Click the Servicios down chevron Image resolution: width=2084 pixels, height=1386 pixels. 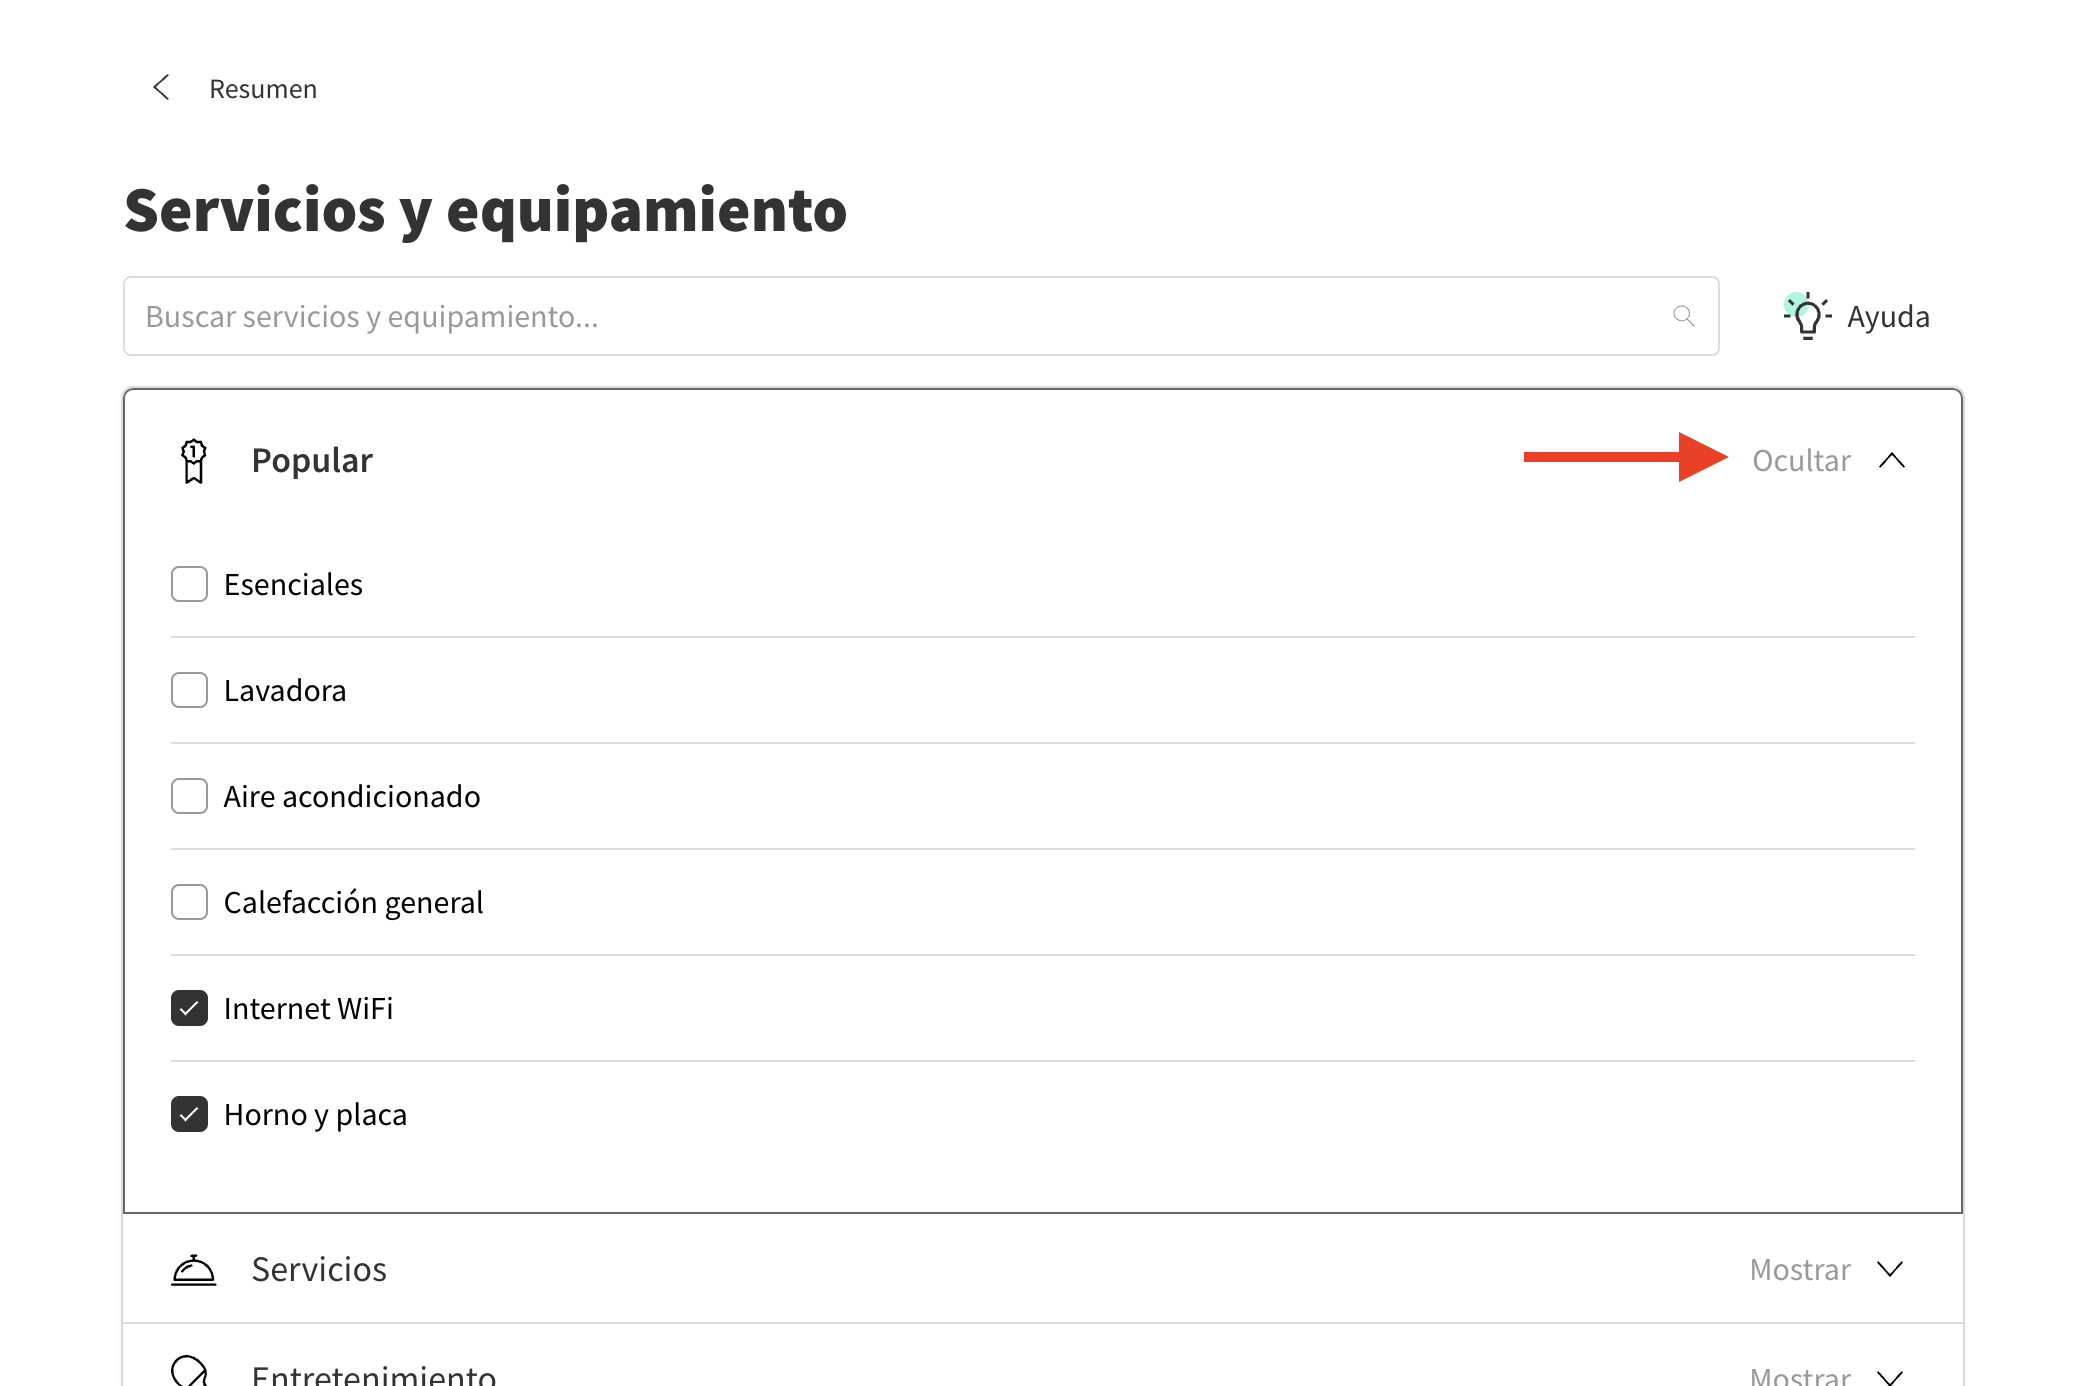(1890, 1270)
